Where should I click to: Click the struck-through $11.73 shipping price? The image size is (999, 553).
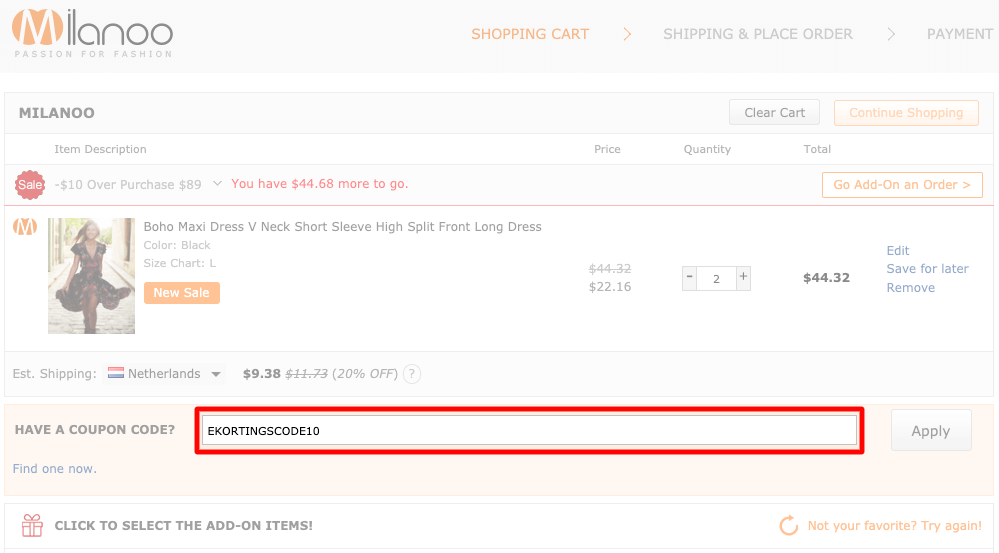click(x=306, y=374)
